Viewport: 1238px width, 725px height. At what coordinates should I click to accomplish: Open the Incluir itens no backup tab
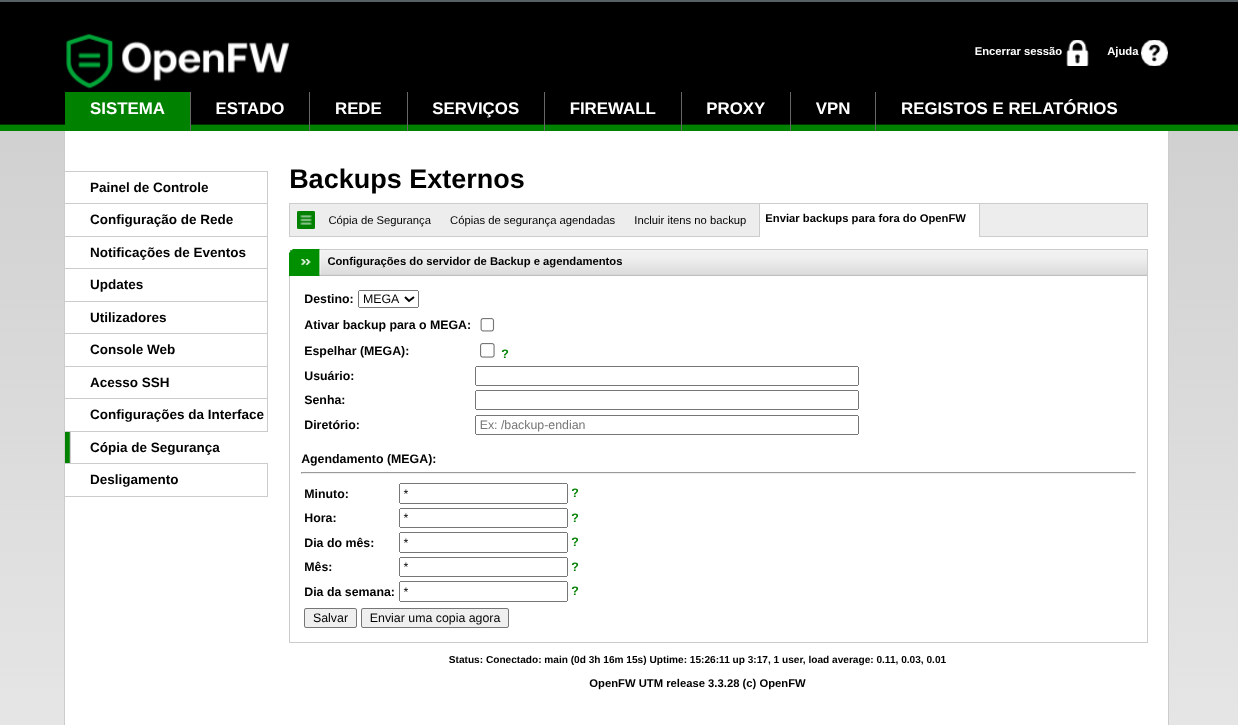tap(690, 220)
